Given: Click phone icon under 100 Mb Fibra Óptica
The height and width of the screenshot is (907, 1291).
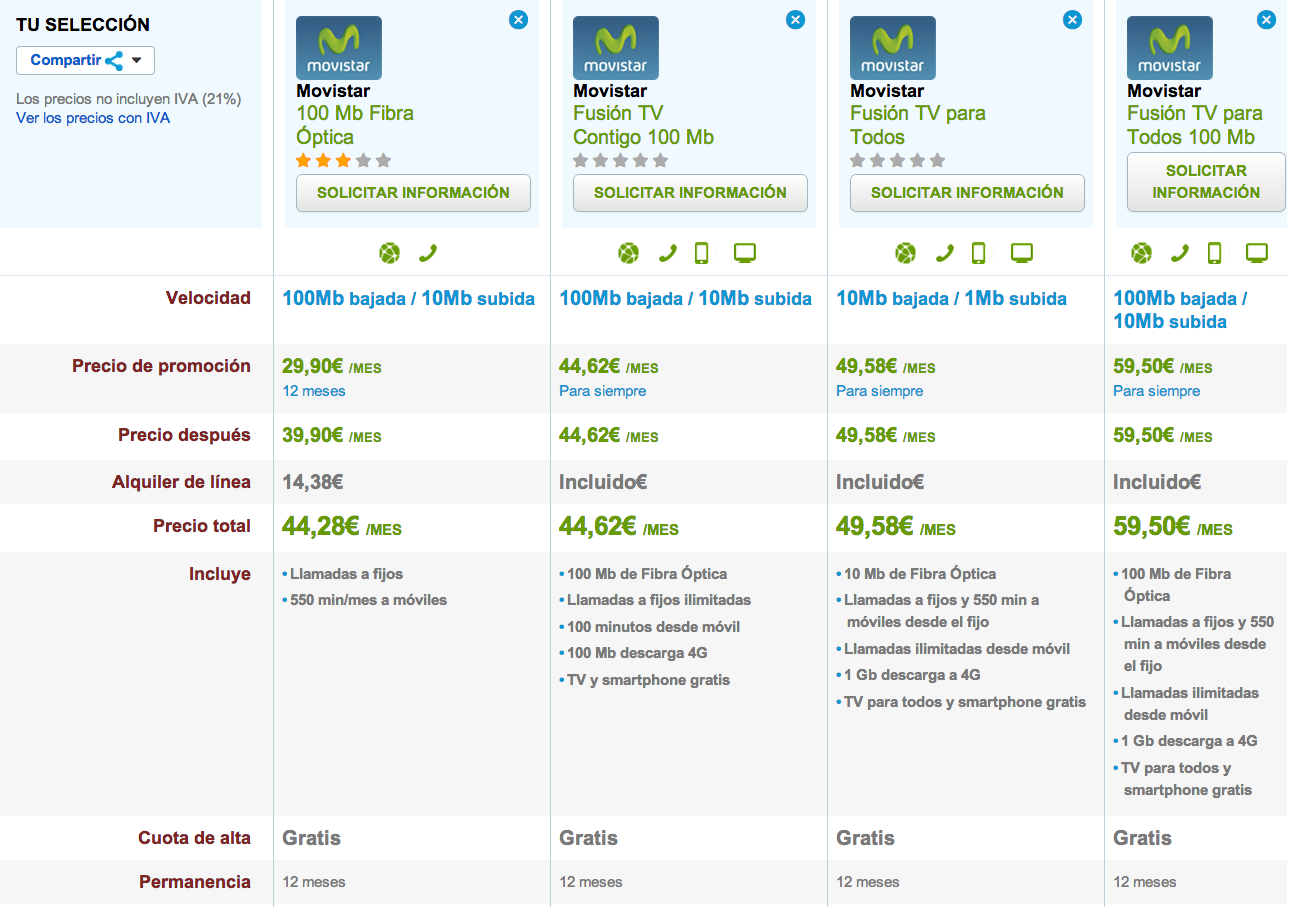Looking at the screenshot, I should click(428, 253).
